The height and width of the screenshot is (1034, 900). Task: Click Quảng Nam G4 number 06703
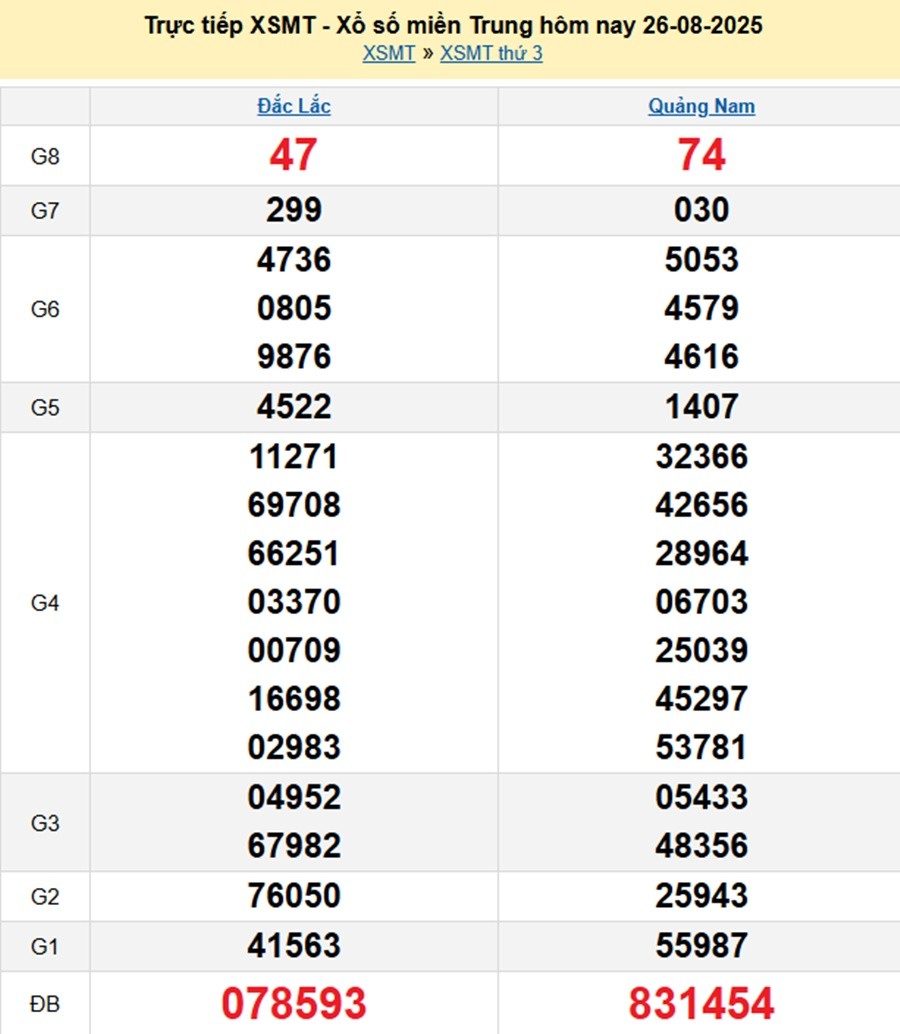701,602
